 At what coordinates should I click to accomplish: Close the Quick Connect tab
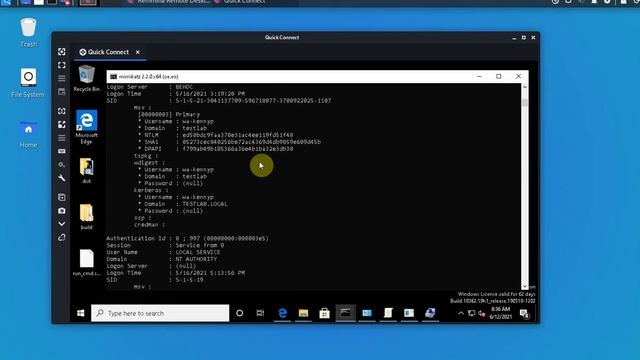138,52
